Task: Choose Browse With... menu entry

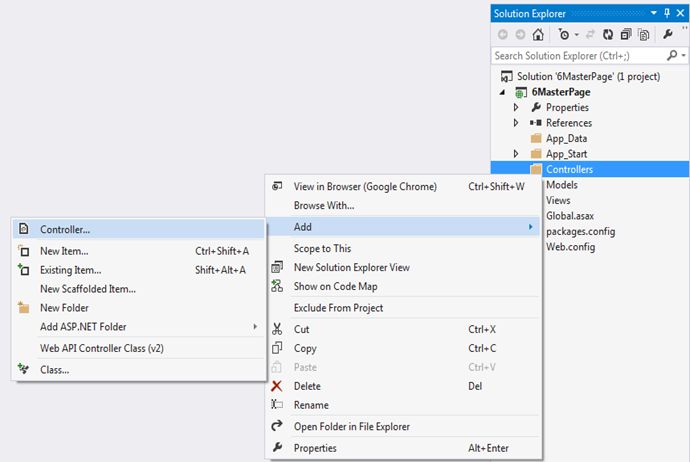Action: click(404, 205)
